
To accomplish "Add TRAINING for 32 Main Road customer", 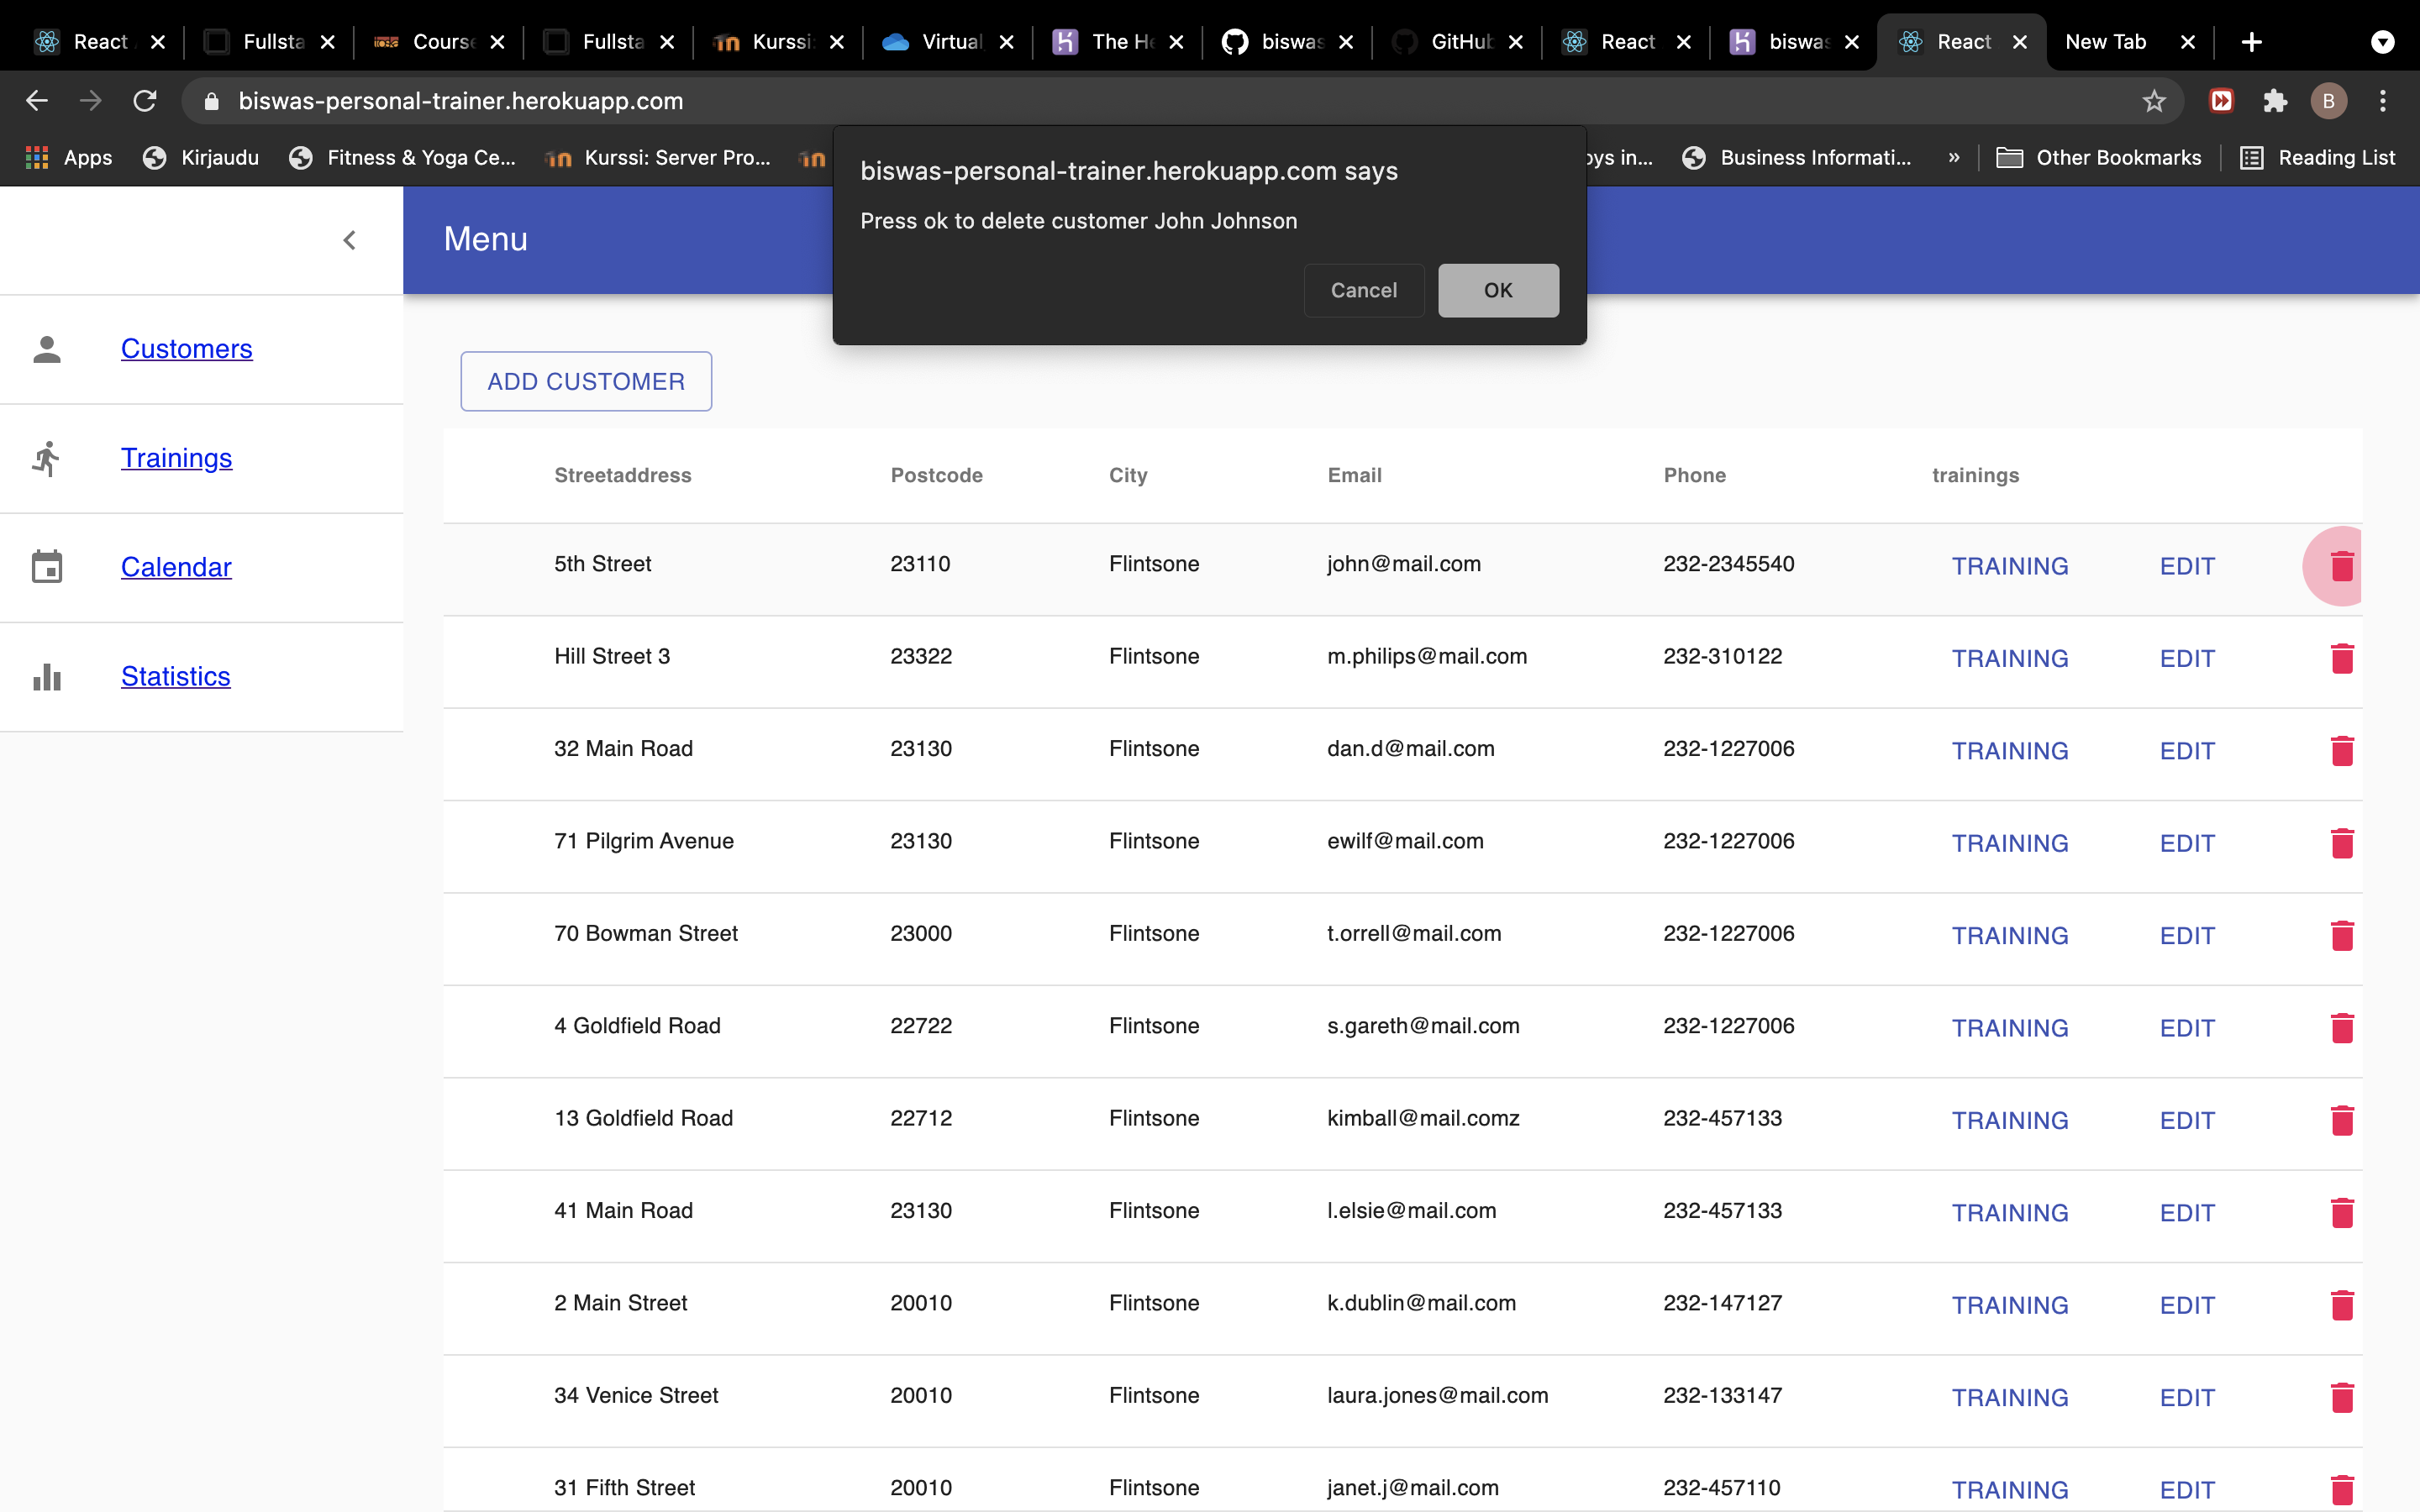I will [2010, 751].
